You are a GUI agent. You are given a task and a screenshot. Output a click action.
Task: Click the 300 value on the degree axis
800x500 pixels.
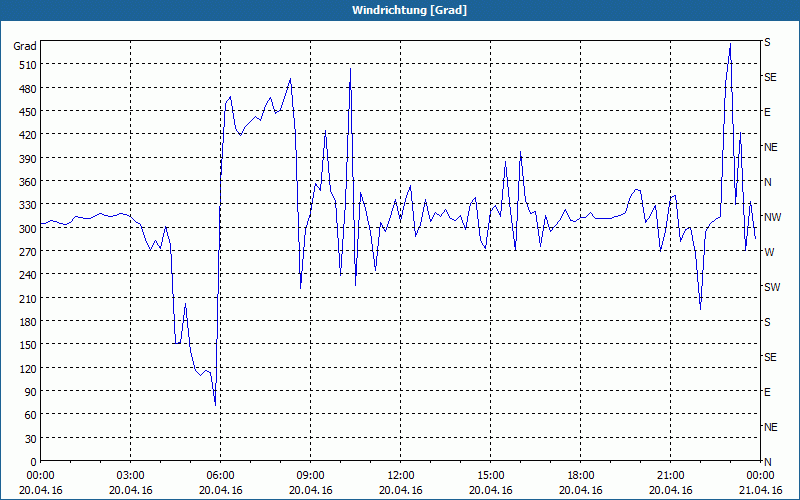click(x=28, y=229)
